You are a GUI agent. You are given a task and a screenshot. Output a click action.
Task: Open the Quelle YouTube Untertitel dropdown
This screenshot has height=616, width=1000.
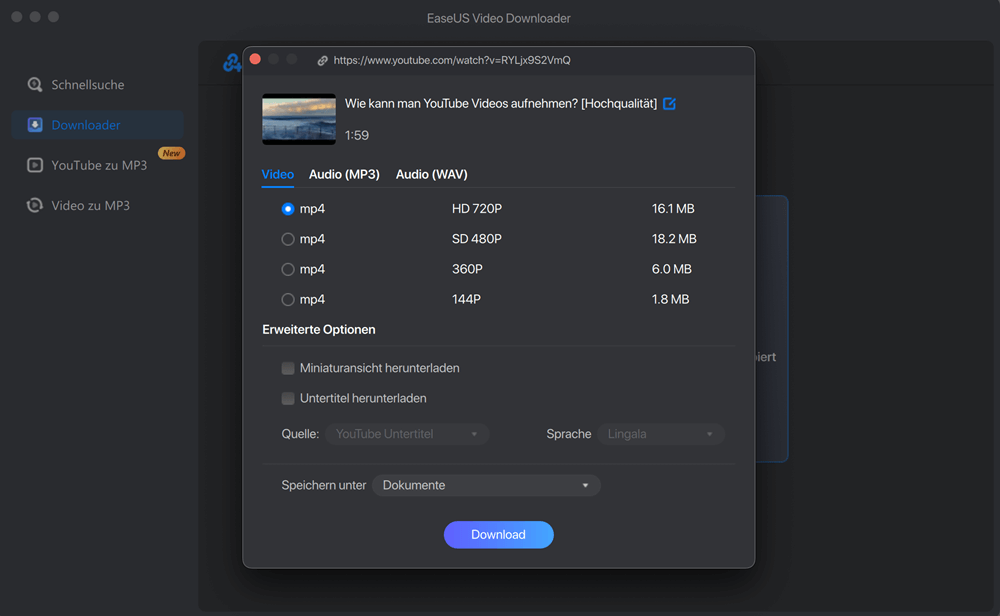[407, 434]
